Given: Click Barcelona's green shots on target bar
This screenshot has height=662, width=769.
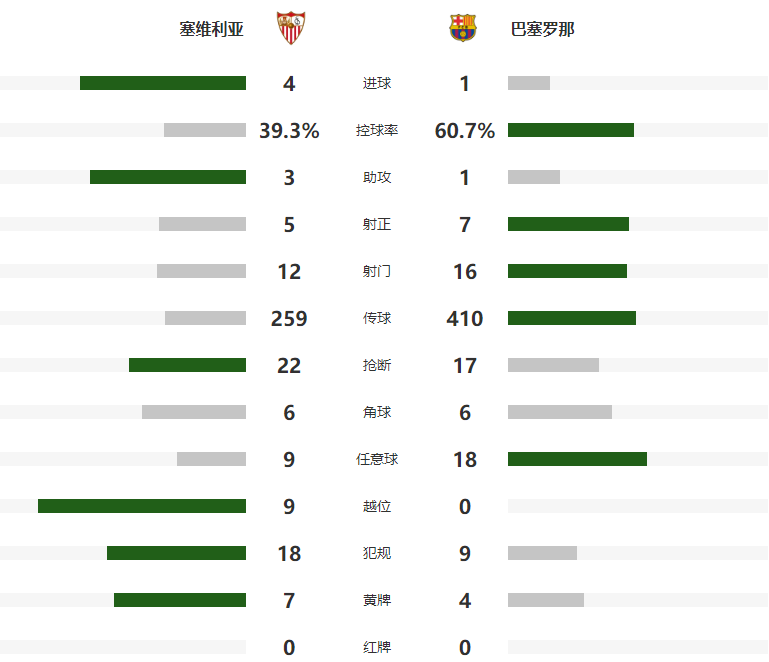Looking at the screenshot, I should pos(568,224).
